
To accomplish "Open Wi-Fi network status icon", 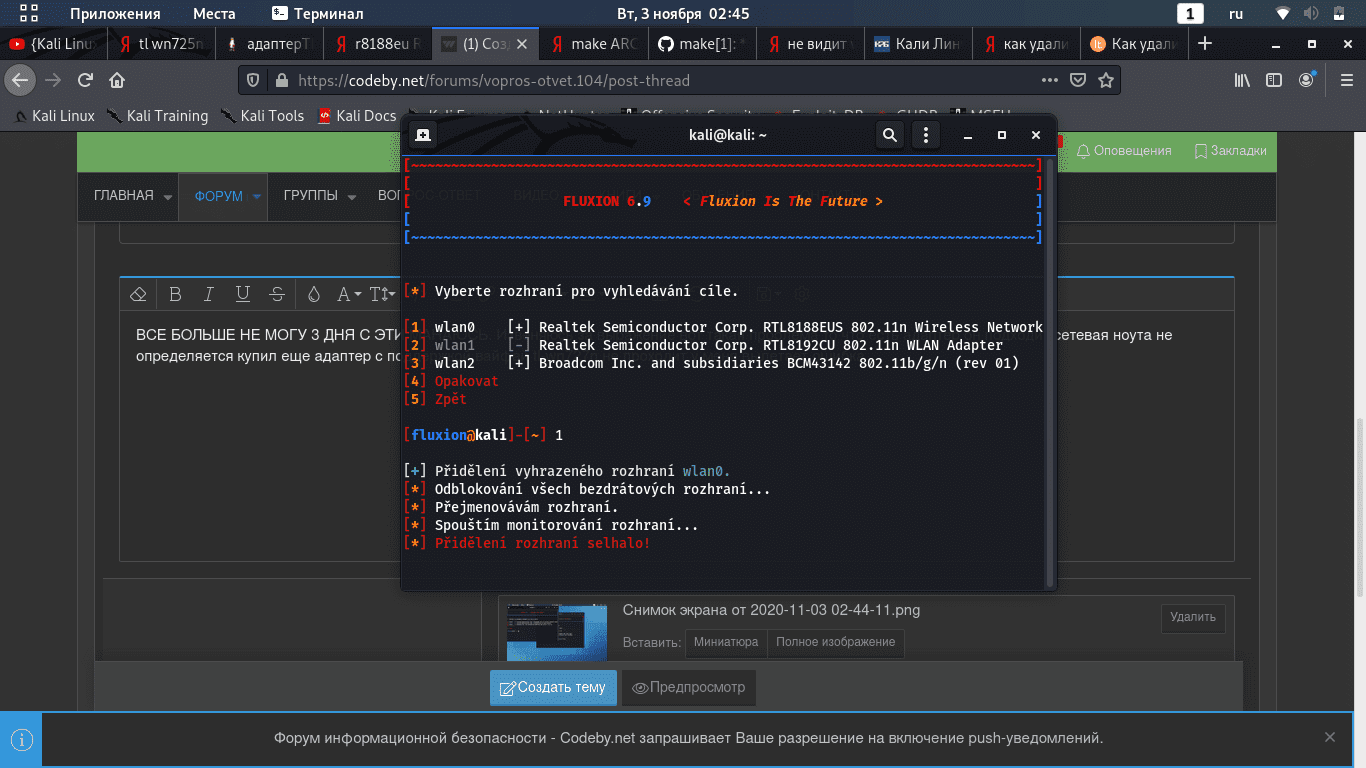I will coord(1283,14).
